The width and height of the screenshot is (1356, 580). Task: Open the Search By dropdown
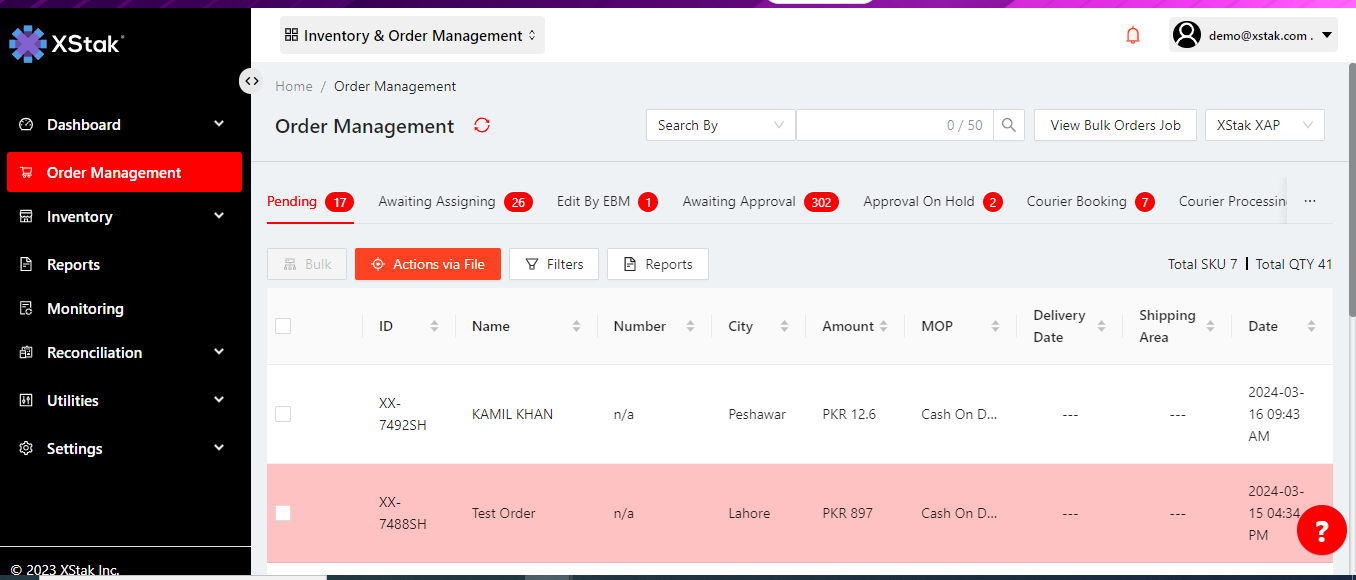[x=720, y=125]
